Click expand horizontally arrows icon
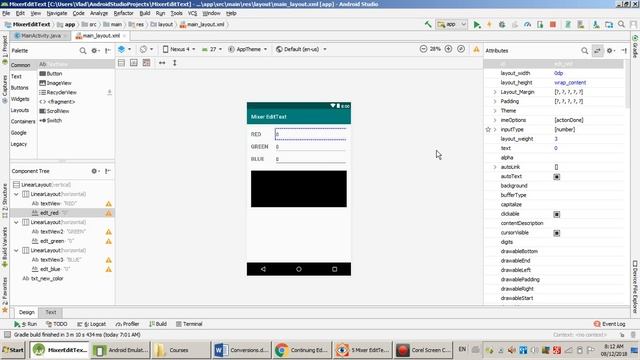 pyautogui.click(x=162, y=63)
